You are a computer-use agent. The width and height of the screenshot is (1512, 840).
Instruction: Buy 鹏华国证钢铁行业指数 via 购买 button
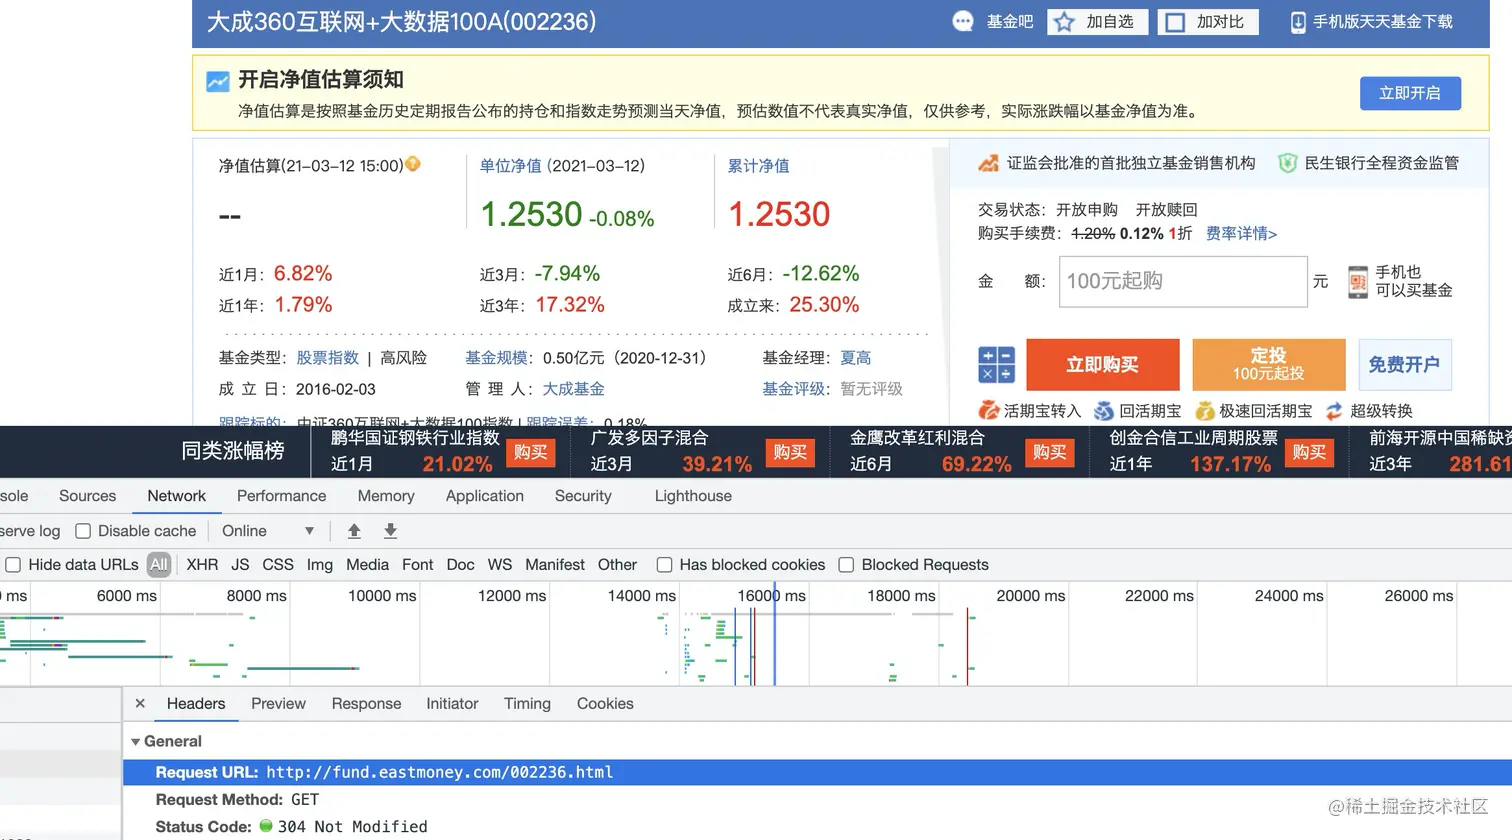pyautogui.click(x=531, y=453)
